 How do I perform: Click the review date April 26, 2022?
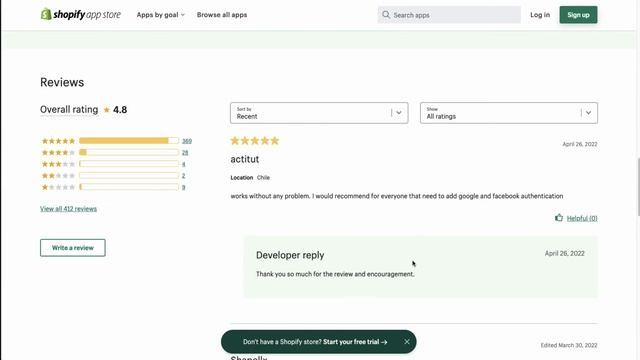580,144
